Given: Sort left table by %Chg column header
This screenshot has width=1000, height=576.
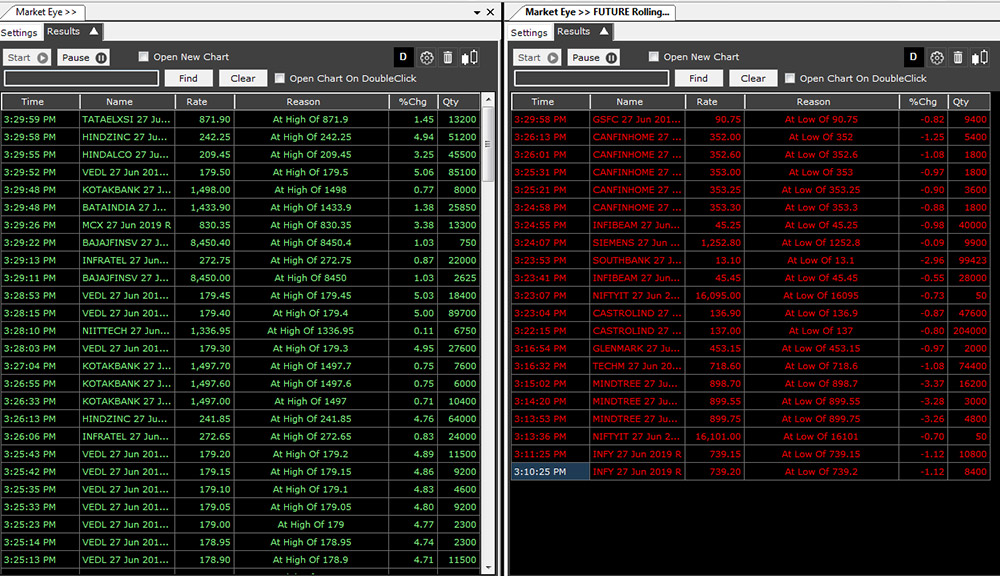Looking at the screenshot, I should point(413,101).
